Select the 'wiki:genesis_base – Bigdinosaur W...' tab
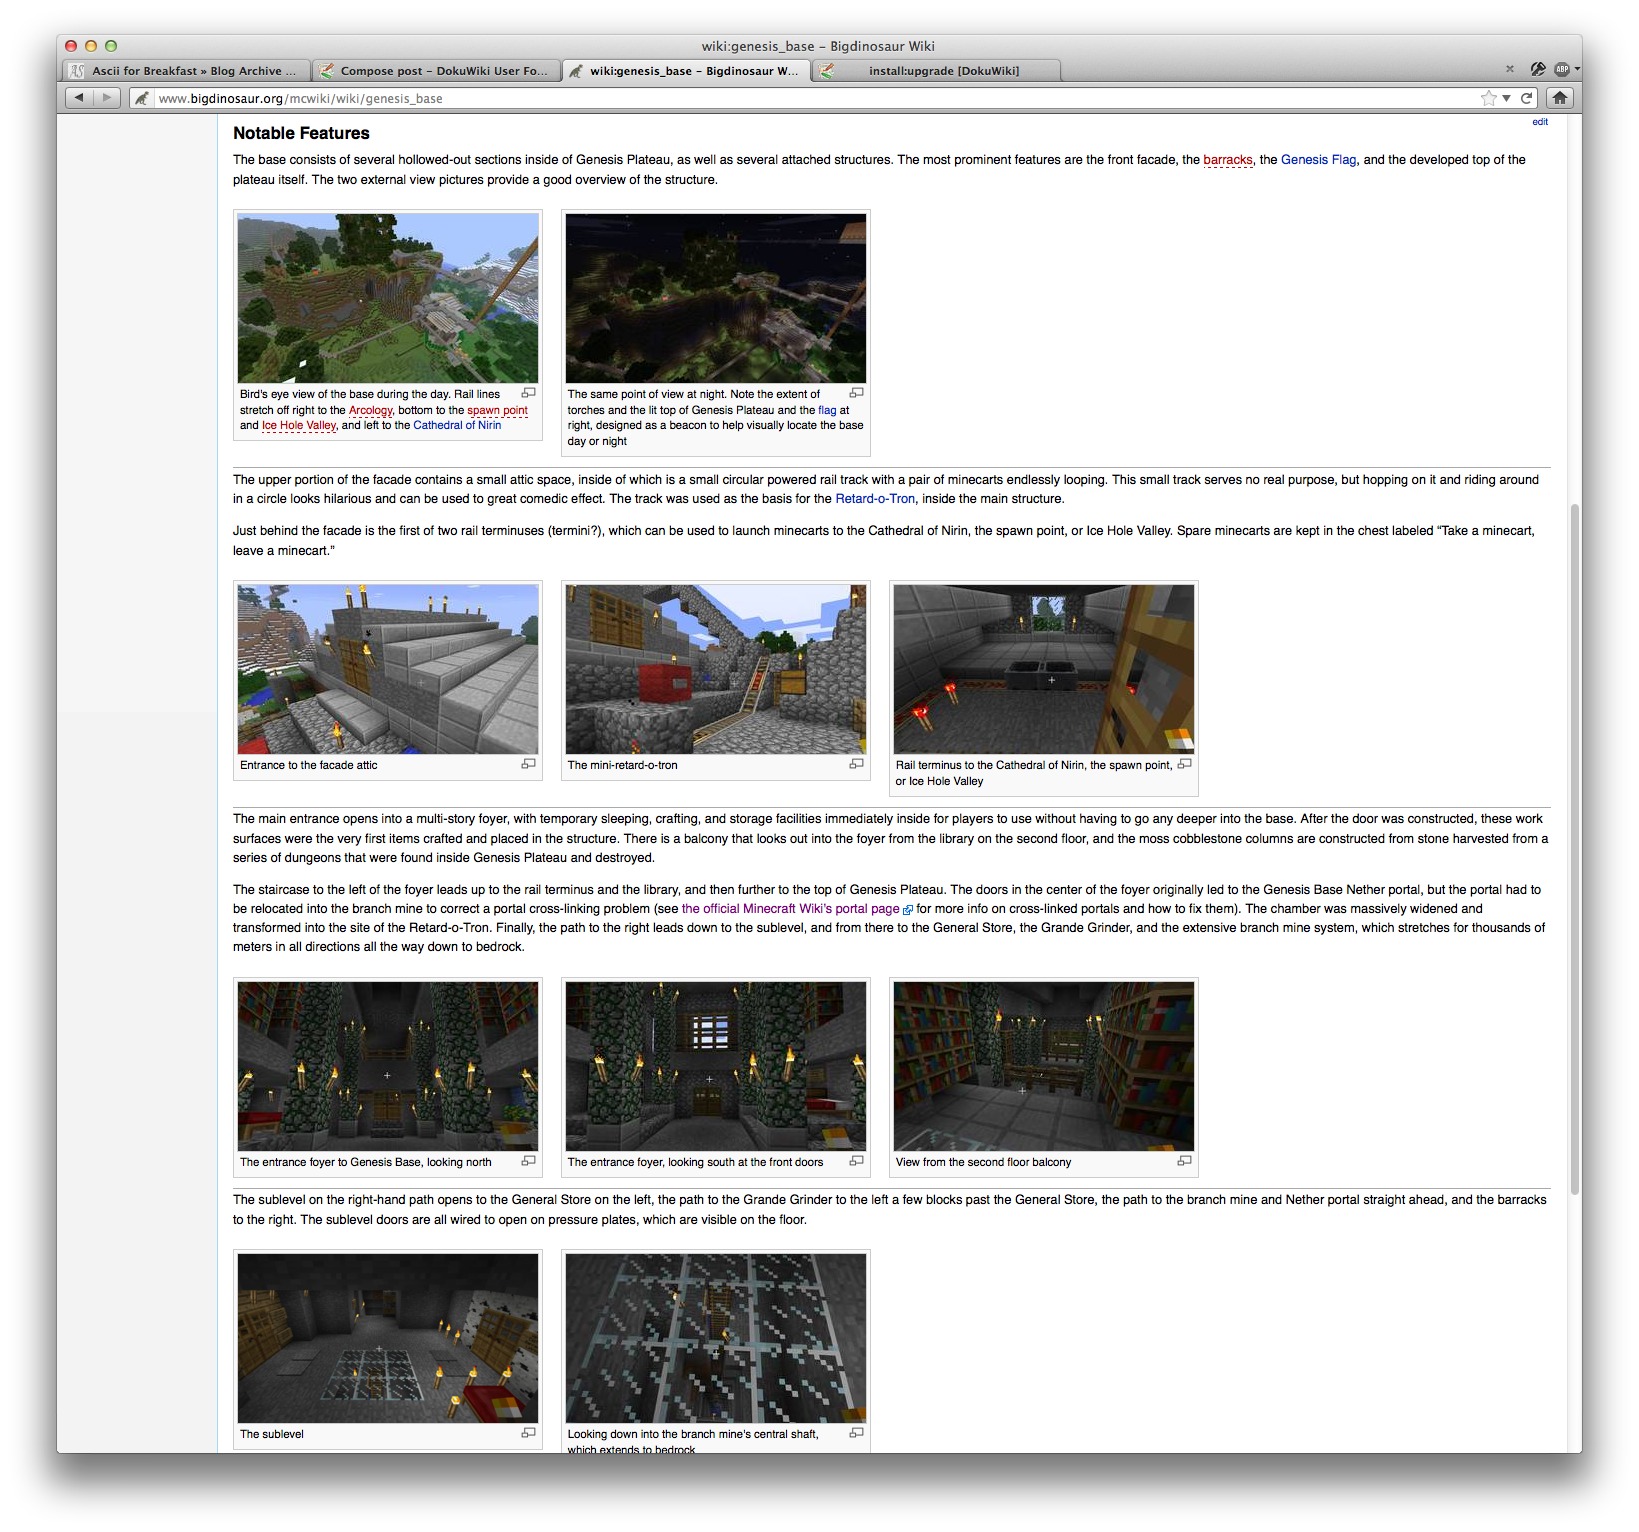Viewport: 1639px width, 1532px height. [685, 71]
